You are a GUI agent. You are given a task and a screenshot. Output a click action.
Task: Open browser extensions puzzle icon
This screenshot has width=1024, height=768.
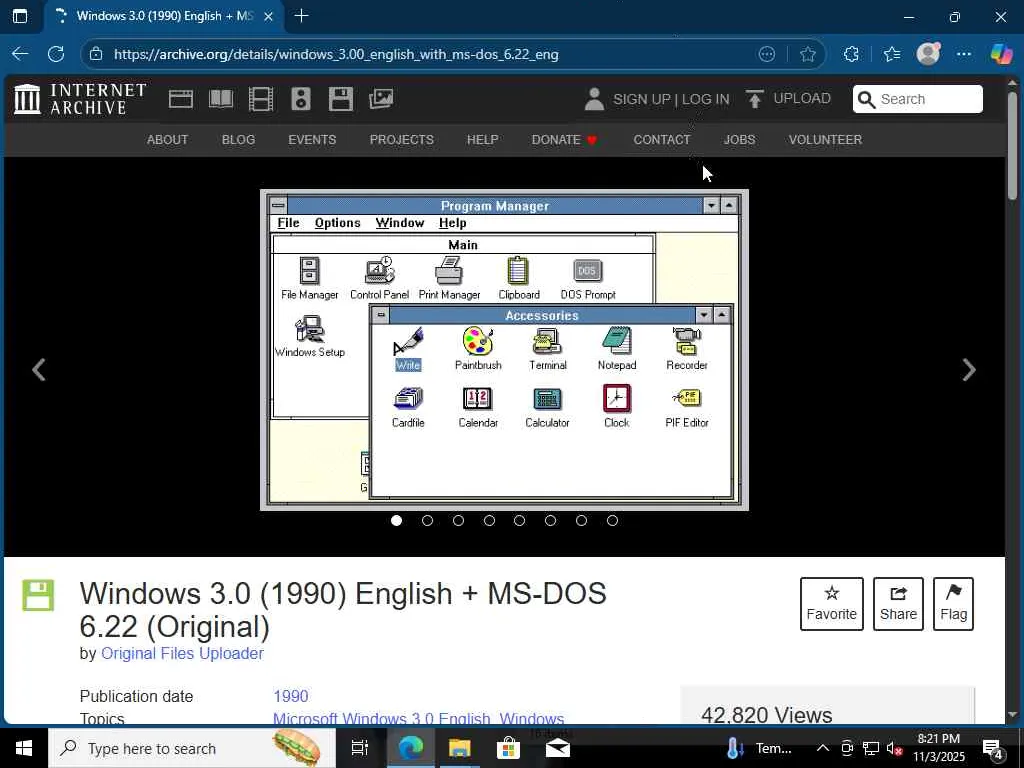tap(852, 54)
